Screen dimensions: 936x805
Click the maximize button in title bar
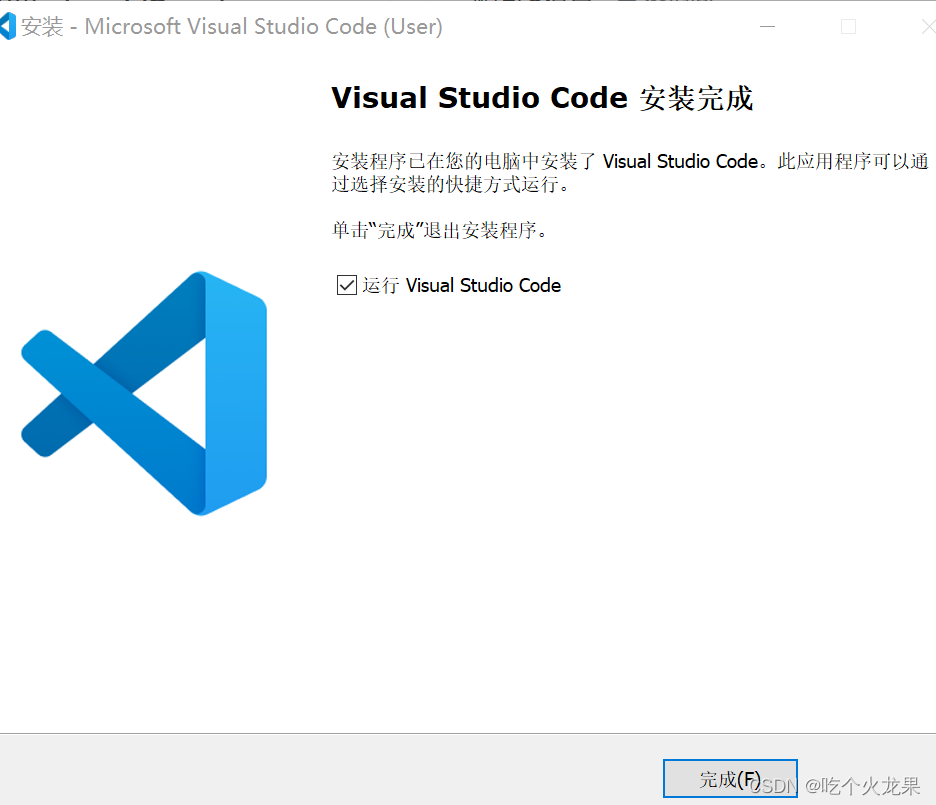click(x=848, y=27)
